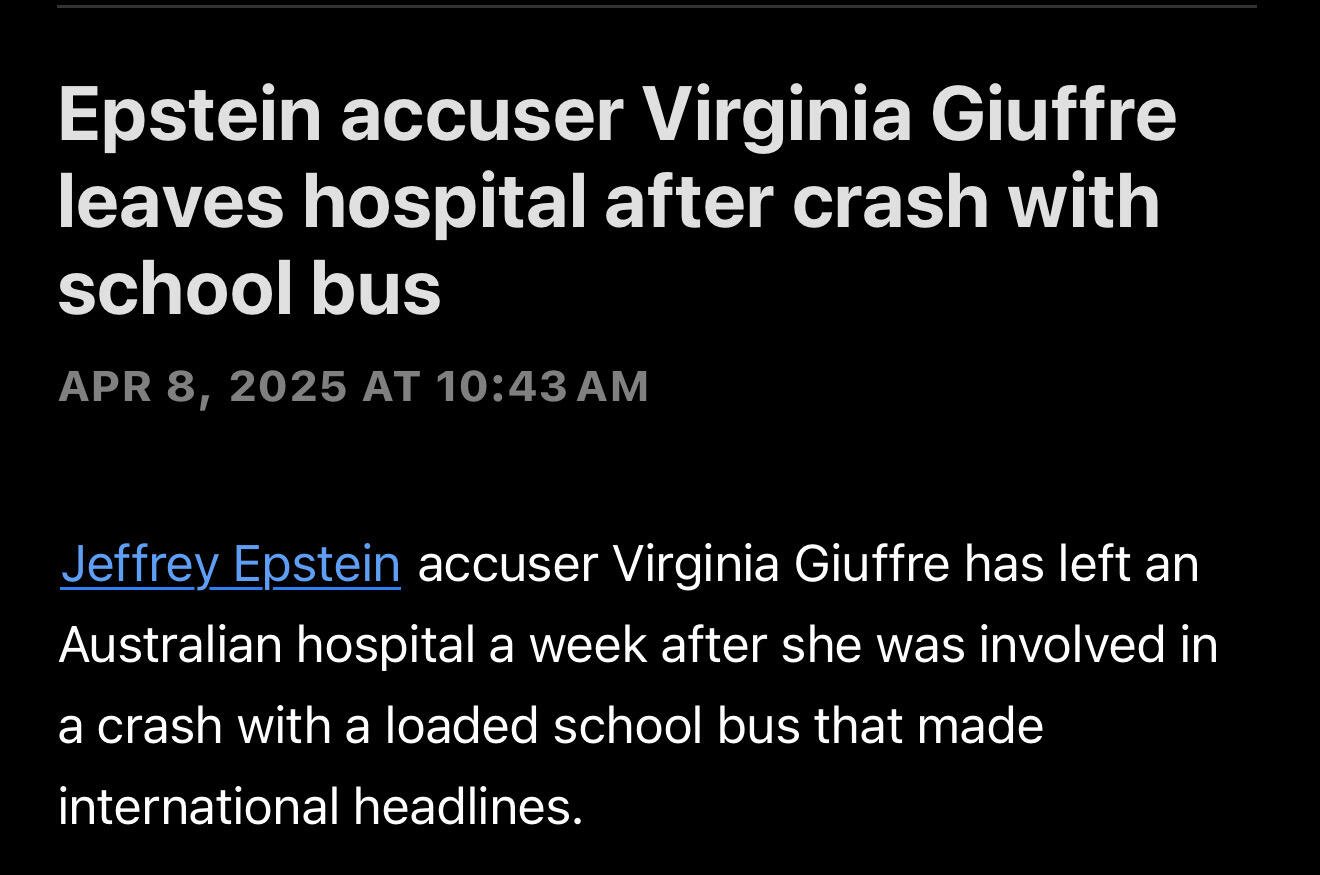Click 'that made' in the paragraph
This screenshot has height=875, width=1320.
(929, 725)
